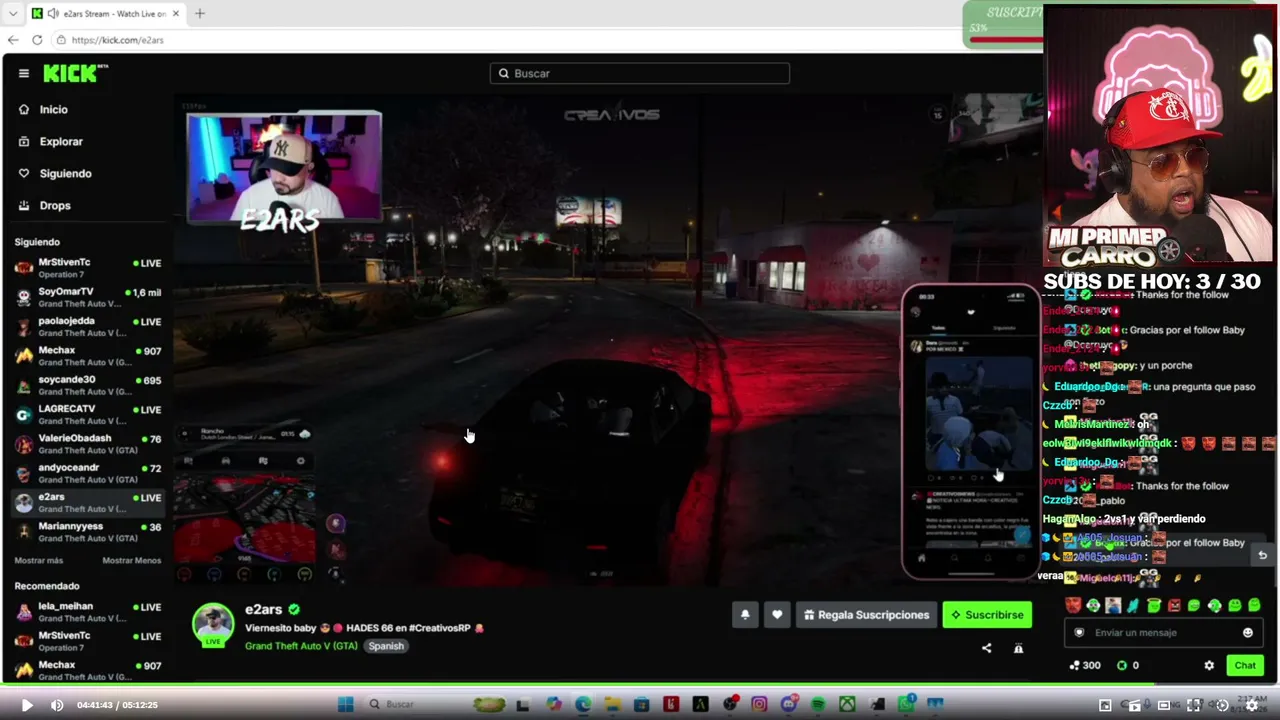Open video player settings gear
This screenshot has width=1280, height=720.
pyautogui.click(x=1251, y=705)
